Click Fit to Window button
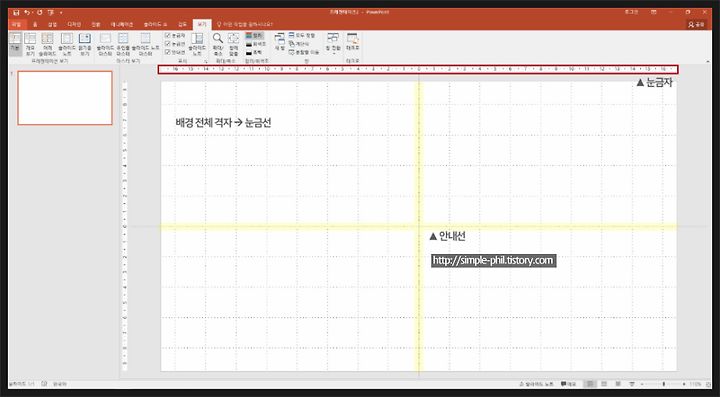 pyautogui.click(x=234, y=44)
